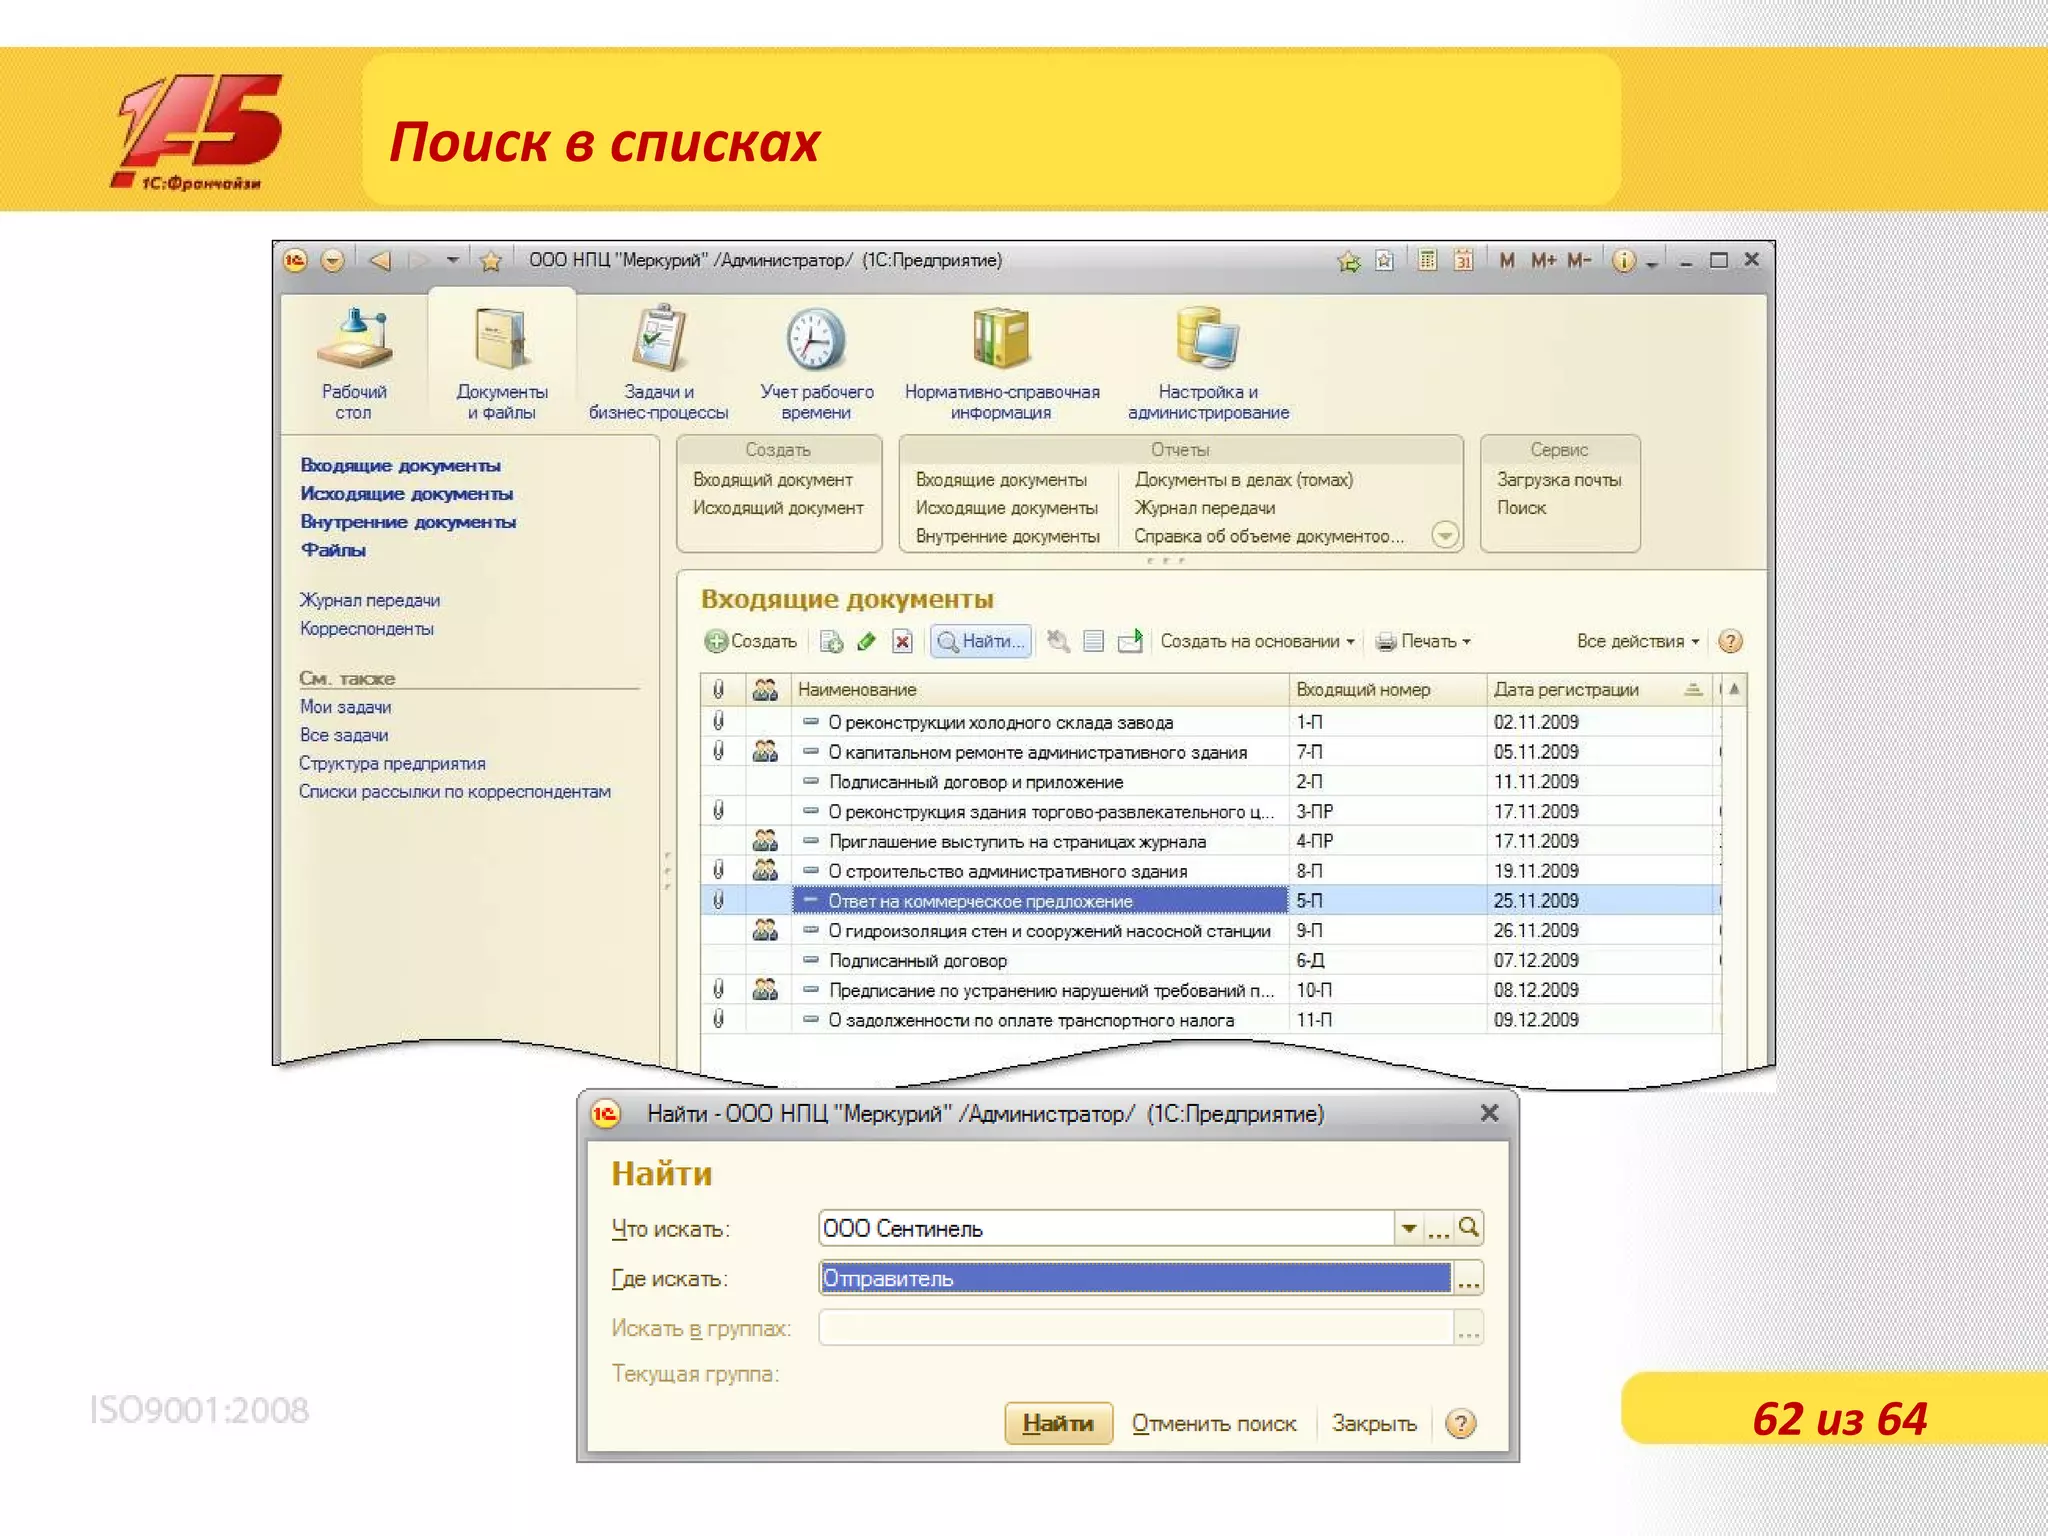Open Справка об объеме документооборота report
This screenshot has height=1536, width=2048.
coord(1268,536)
